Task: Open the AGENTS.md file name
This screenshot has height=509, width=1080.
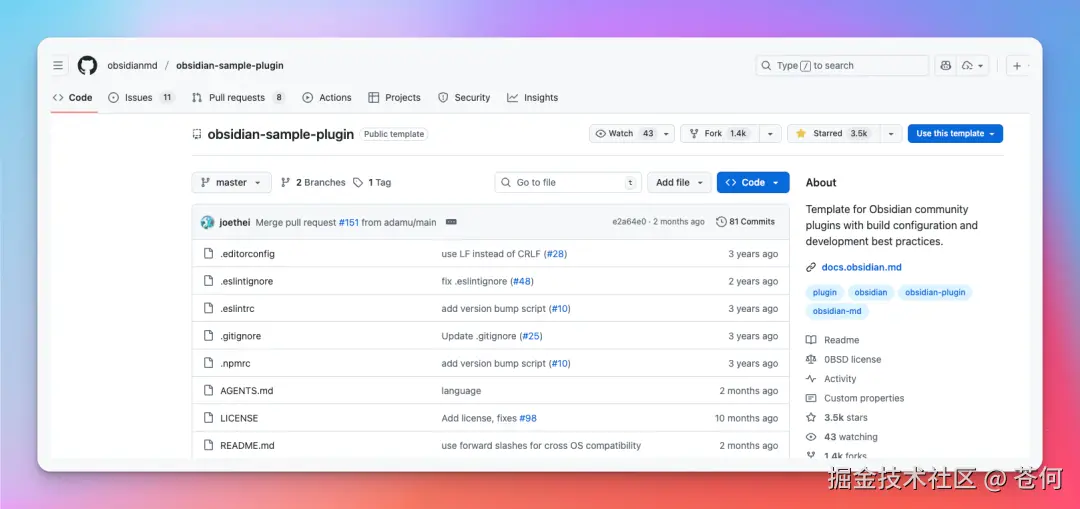Action: coord(247,391)
